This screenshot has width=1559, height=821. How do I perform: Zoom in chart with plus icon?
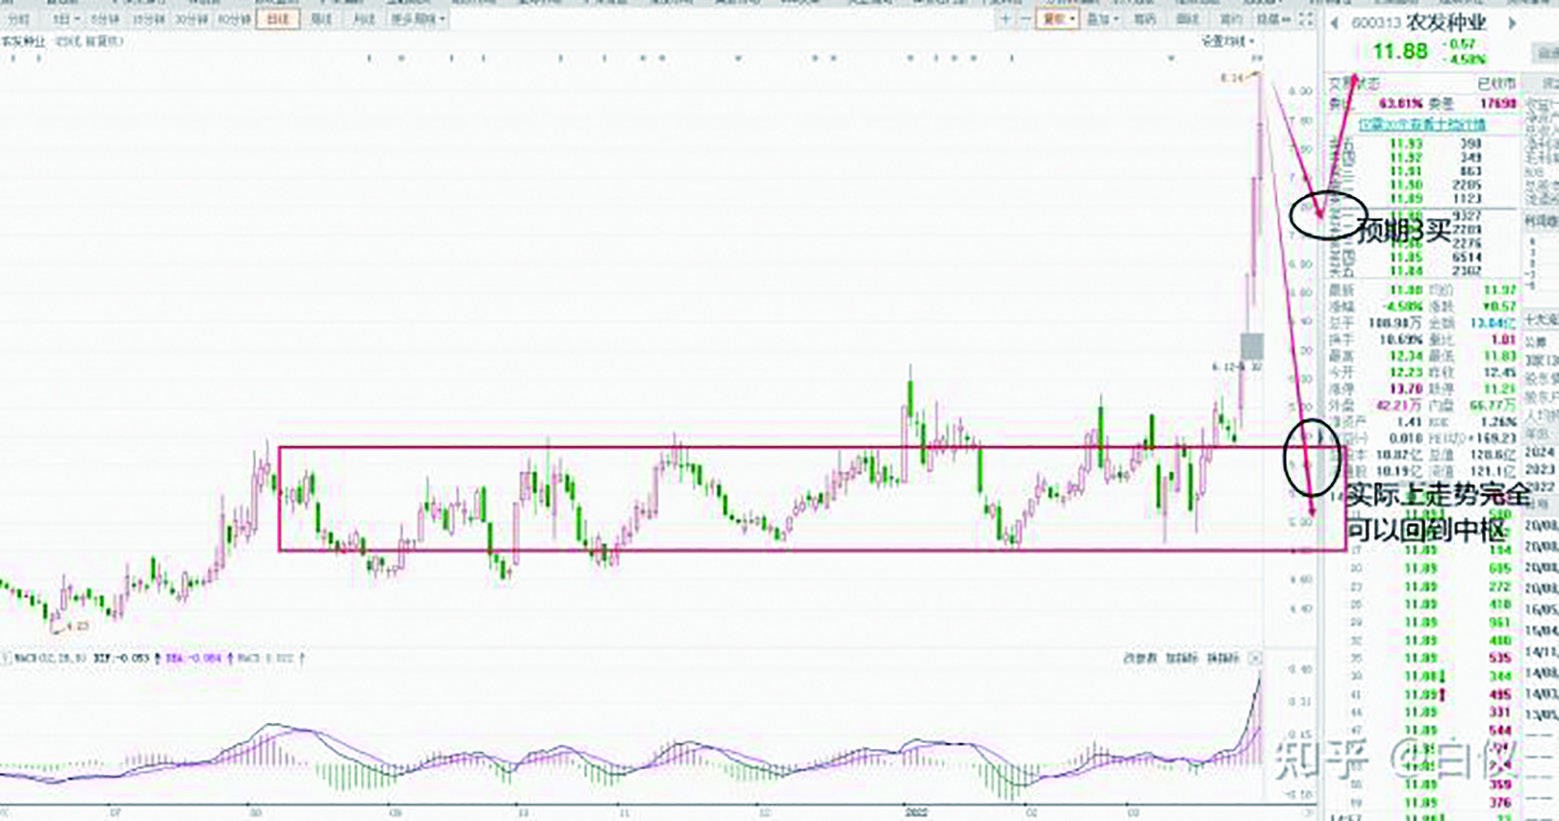coord(1006,19)
